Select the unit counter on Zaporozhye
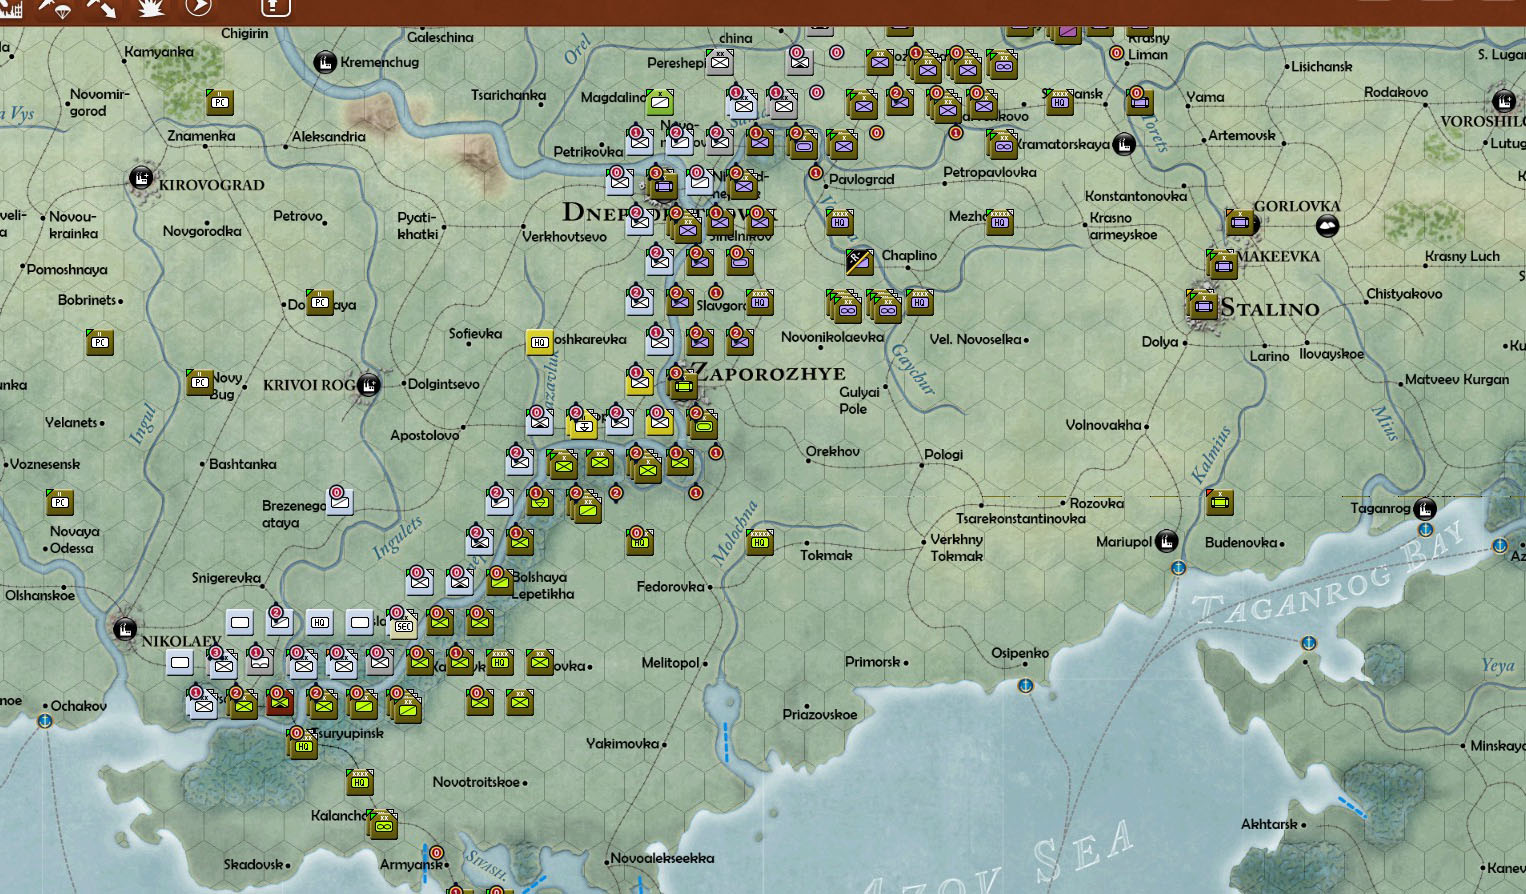The width and height of the screenshot is (1526, 894). pyautogui.click(x=683, y=382)
